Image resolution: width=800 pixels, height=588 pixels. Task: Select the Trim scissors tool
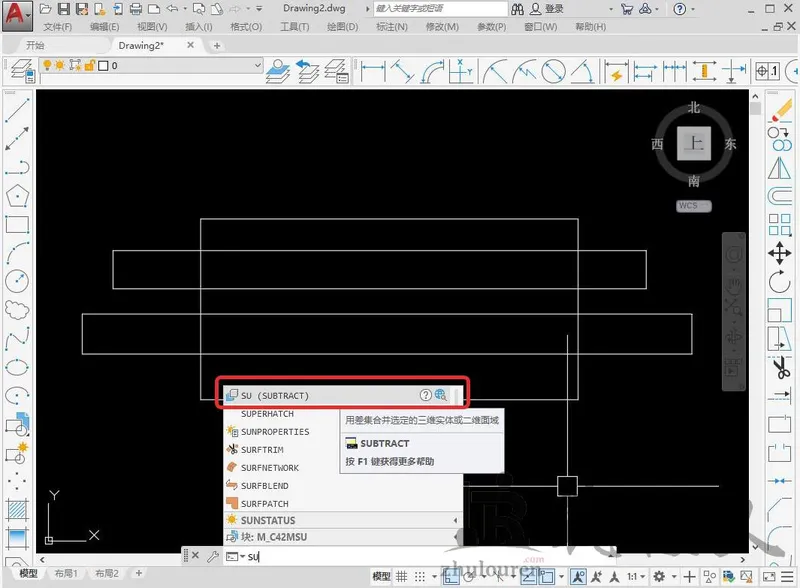780,366
